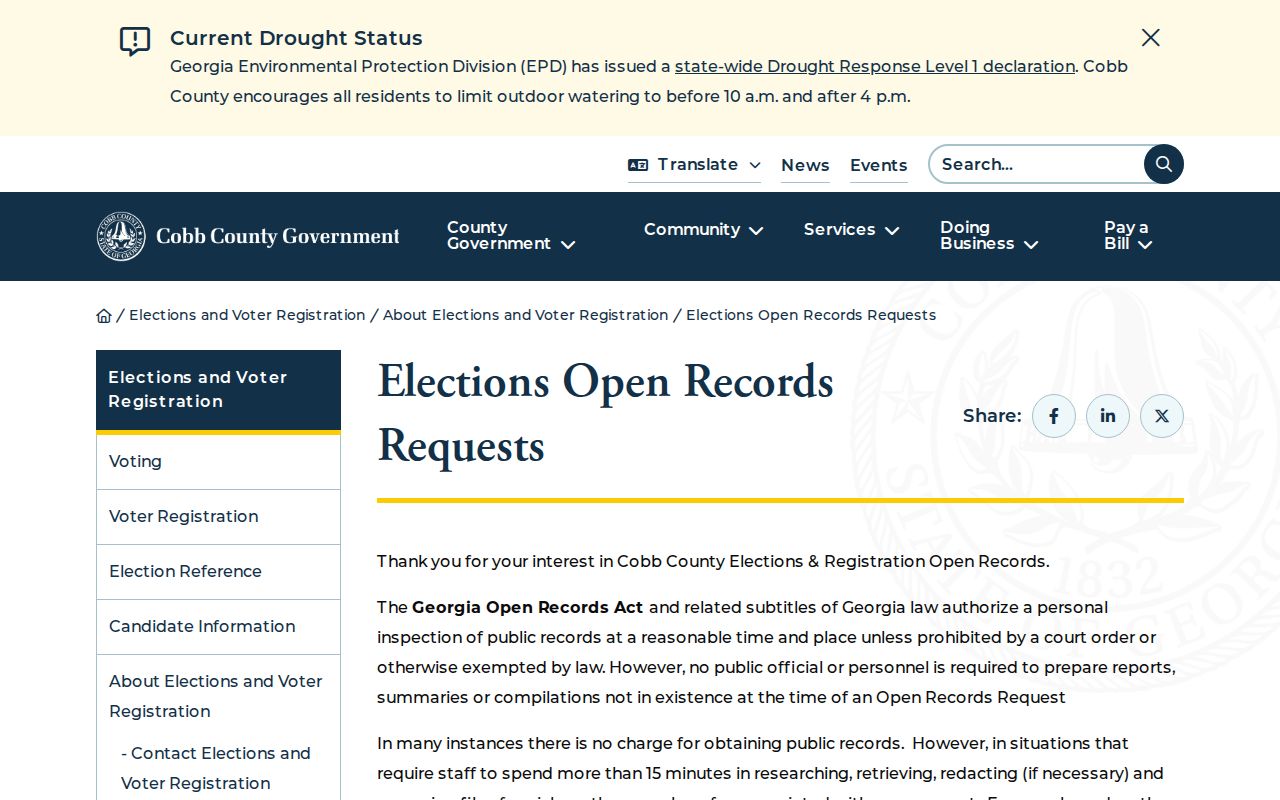This screenshot has width=1280, height=800.
Task: Select Voter Registration in the sidebar
Action: [x=218, y=517]
